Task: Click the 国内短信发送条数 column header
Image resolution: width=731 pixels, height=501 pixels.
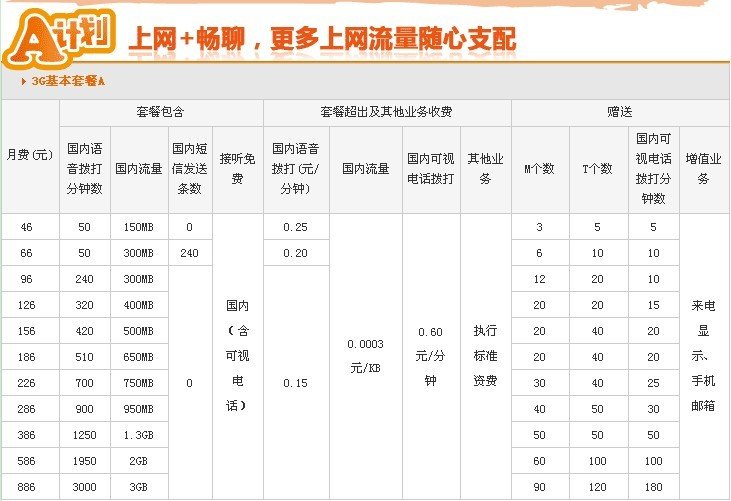Action: [x=190, y=169]
